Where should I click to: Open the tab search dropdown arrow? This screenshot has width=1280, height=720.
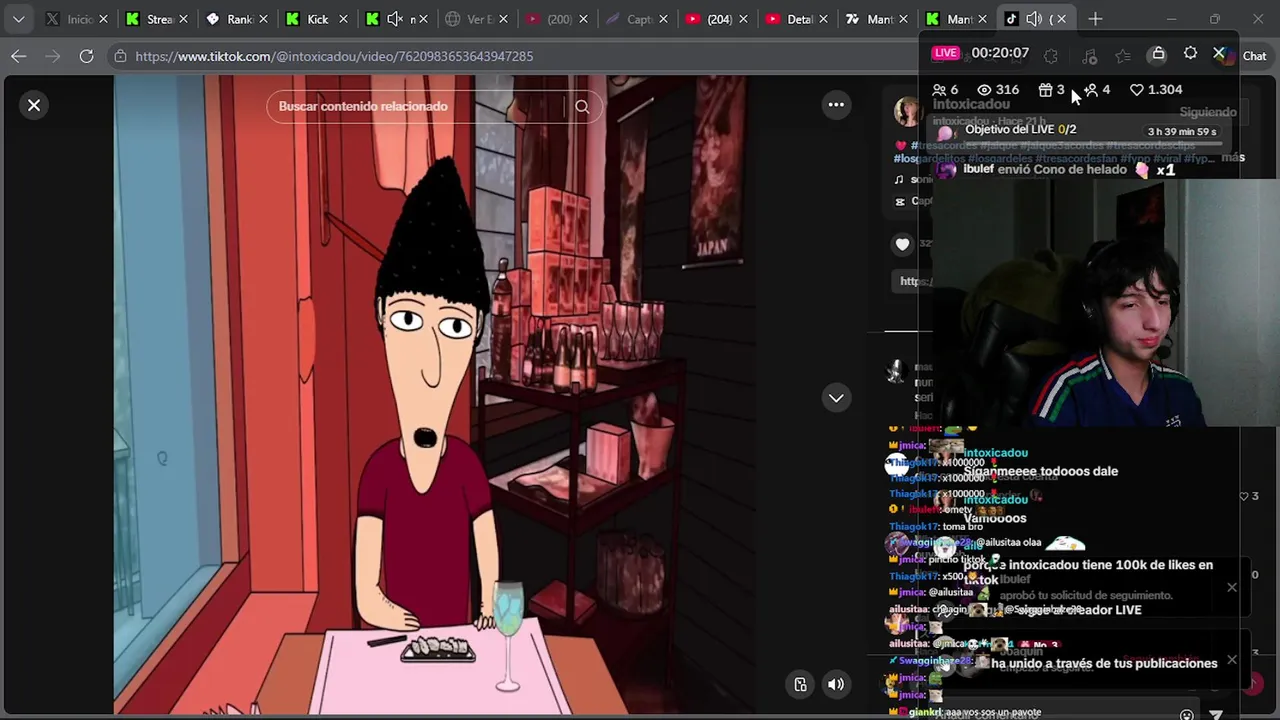(x=18, y=19)
